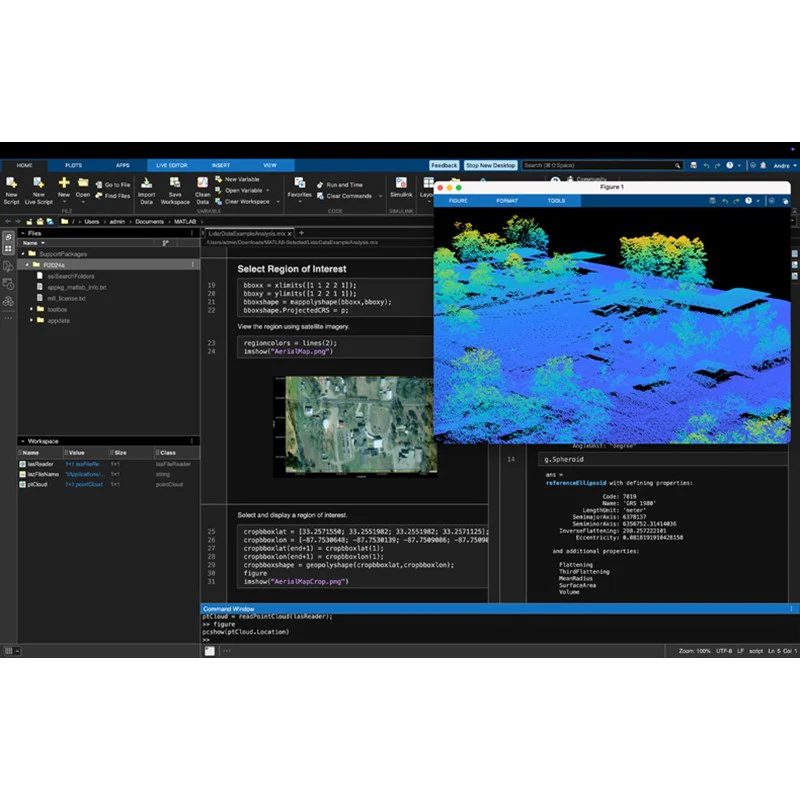Switch to the APPS tab
The height and width of the screenshot is (800, 800).
pos(122,165)
